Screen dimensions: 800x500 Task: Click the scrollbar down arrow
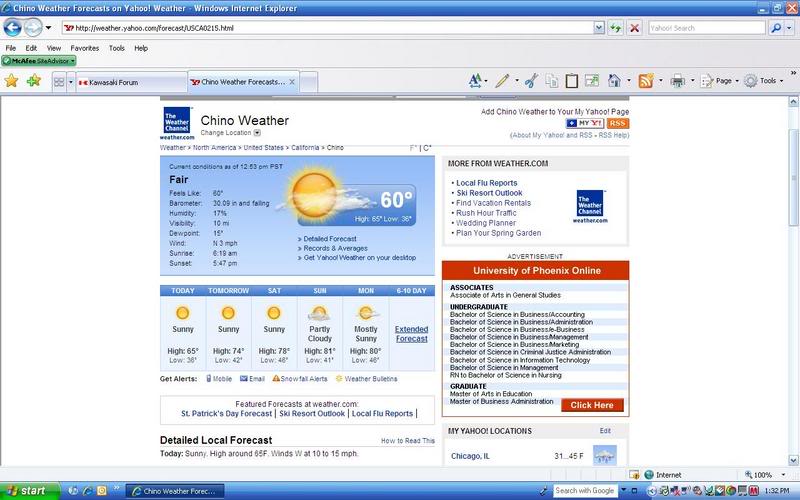click(793, 460)
